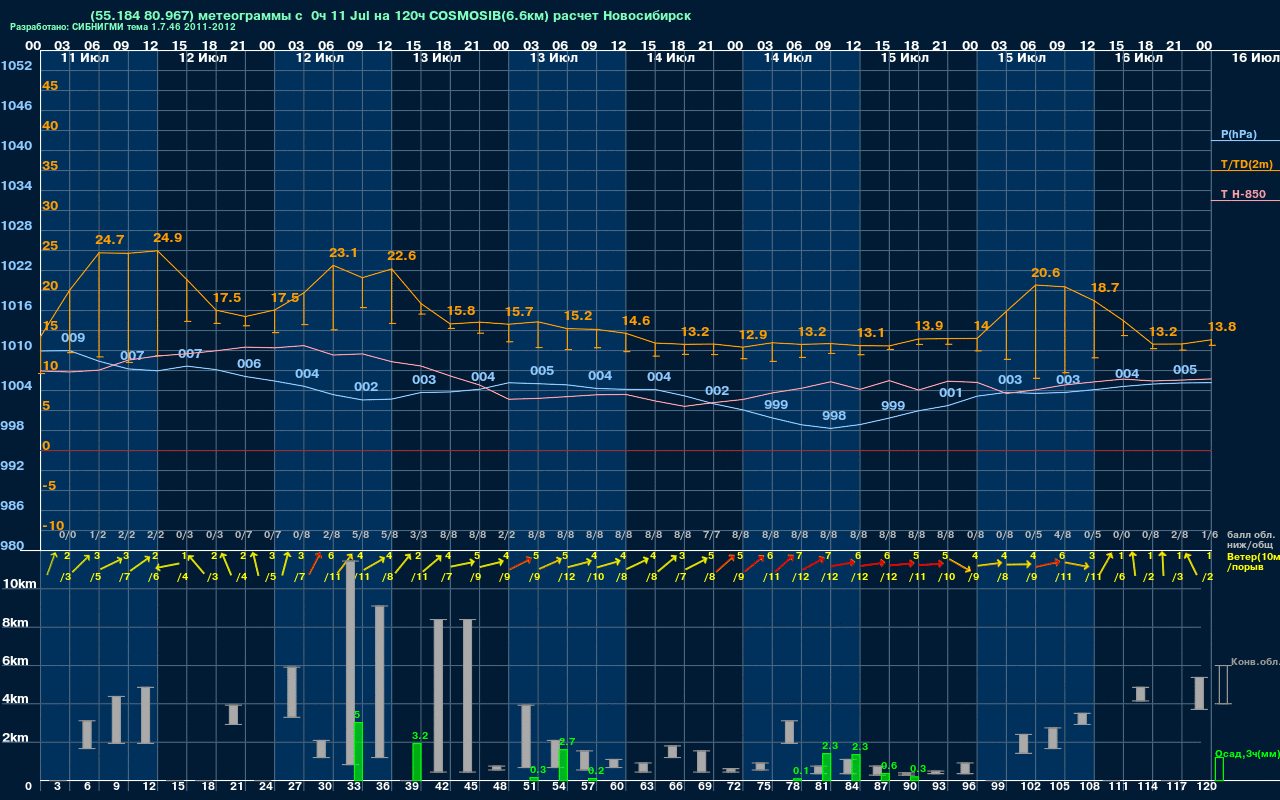Click the 992 pressure axis tick
Image resolution: width=1280 pixels, height=800 pixels.
point(13,466)
